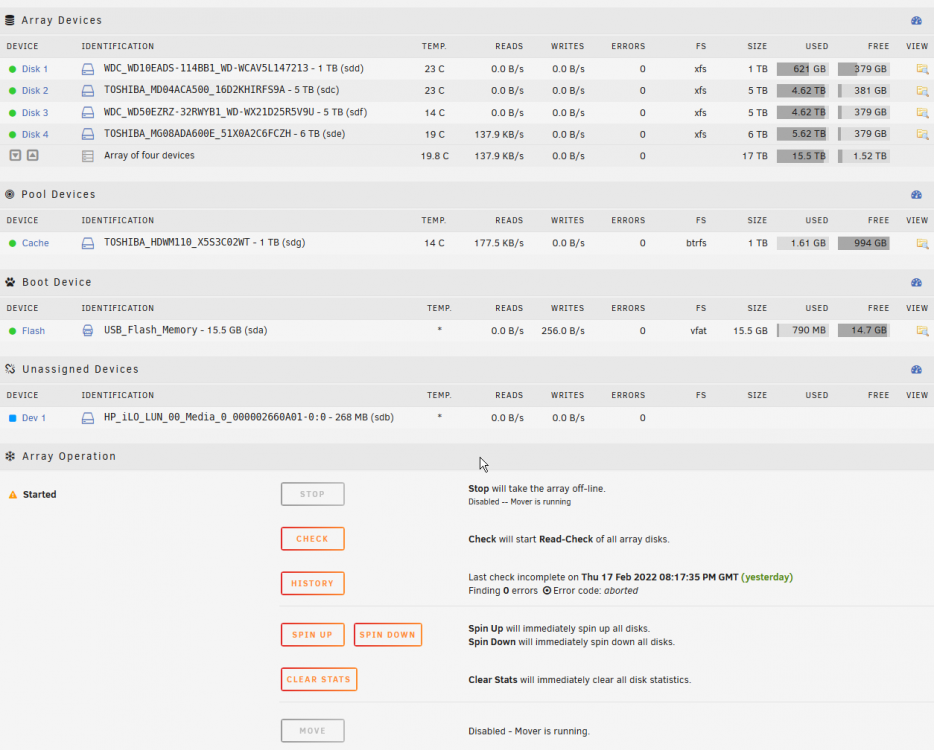934x750 pixels.
Task: Browse Disk 2 contents via View folder icon
Action: click(922, 91)
